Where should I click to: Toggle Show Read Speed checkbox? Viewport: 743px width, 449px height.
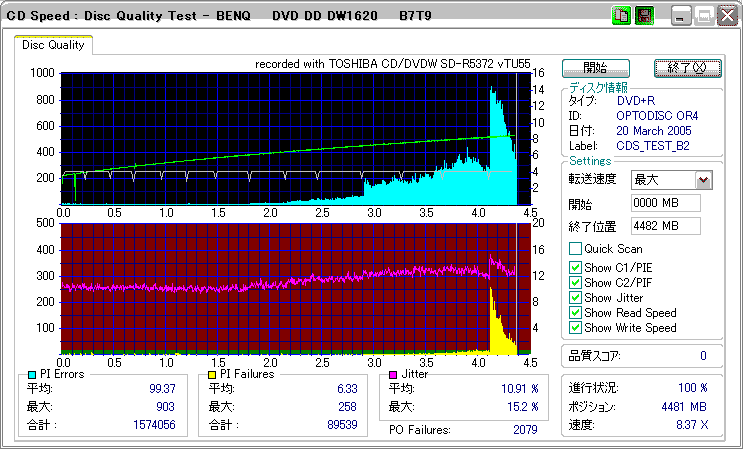575,313
